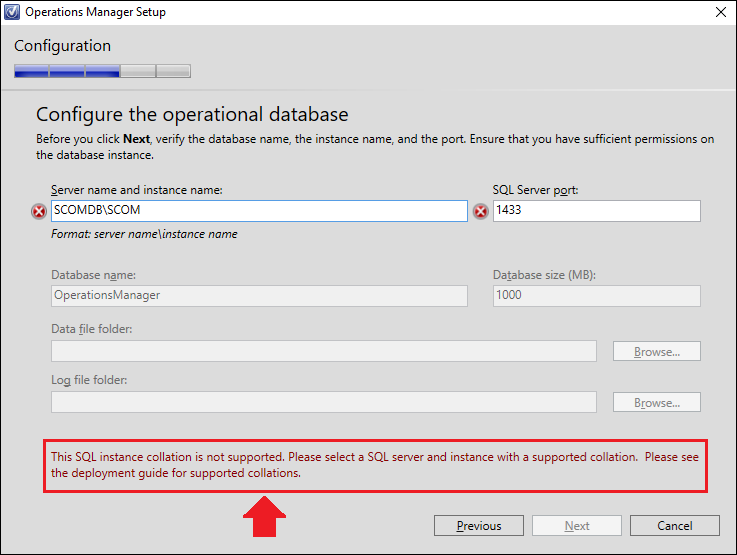
Task: Click the Log file folder text box
Action: (324, 402)
